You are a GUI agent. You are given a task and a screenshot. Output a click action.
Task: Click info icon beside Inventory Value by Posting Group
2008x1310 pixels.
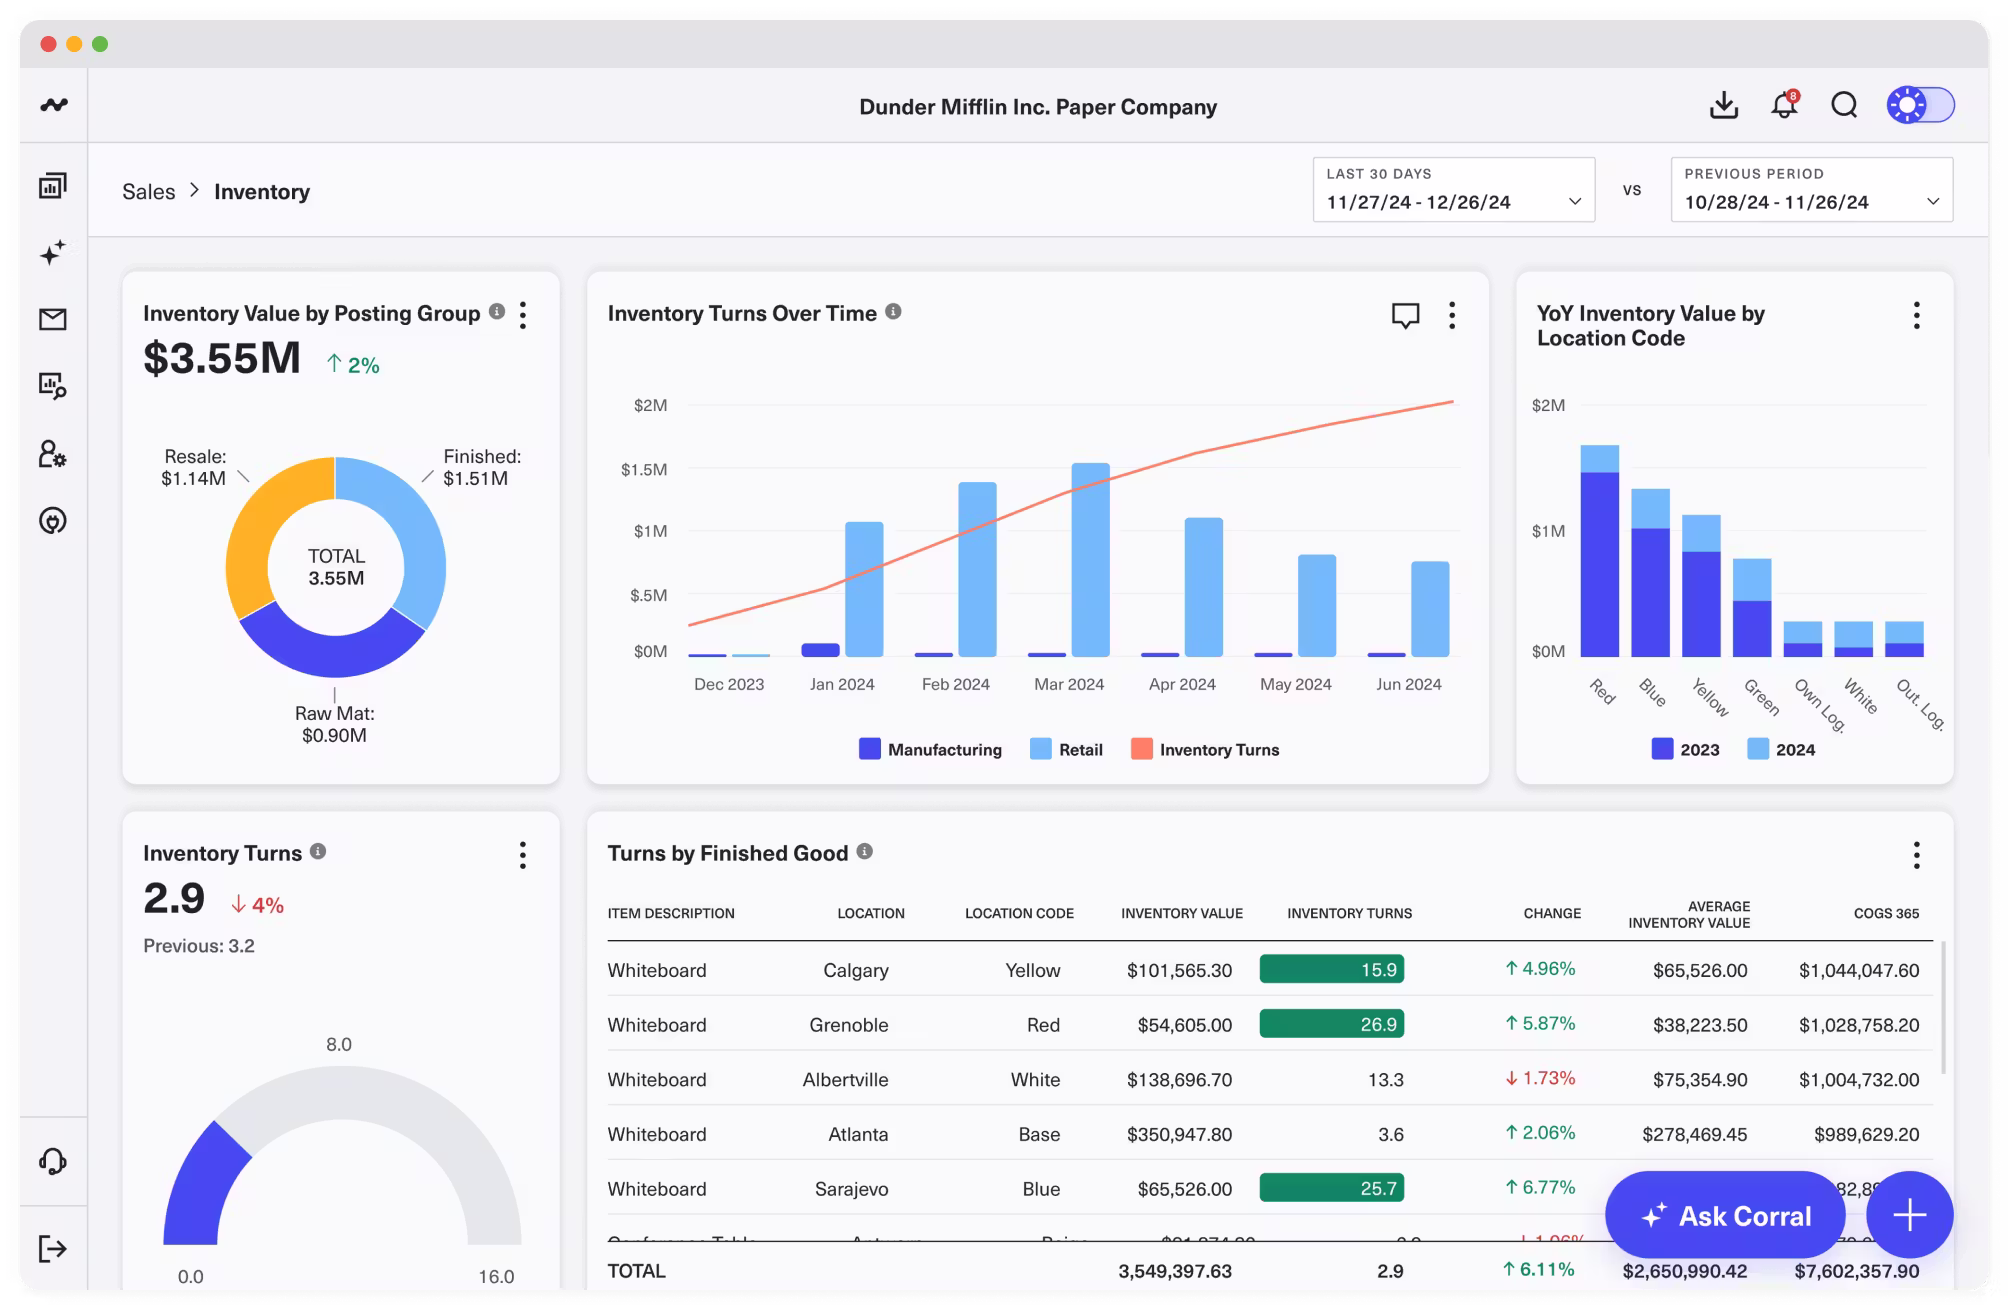tap(497, 311)
